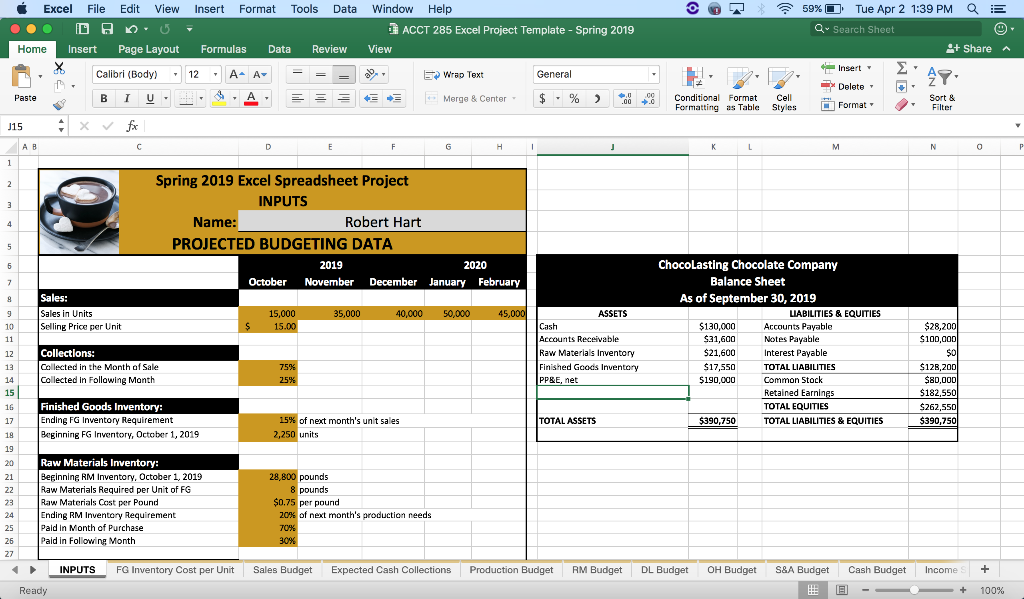Click the Increase Decimal icon
The height and width of the screenshot is (599, 1024).
[624, 98]
